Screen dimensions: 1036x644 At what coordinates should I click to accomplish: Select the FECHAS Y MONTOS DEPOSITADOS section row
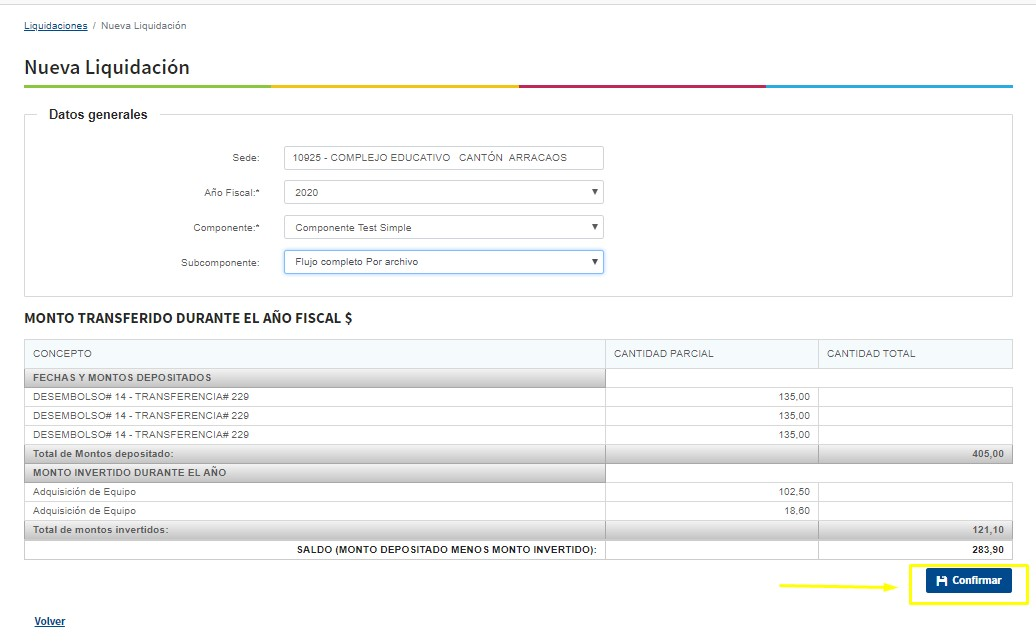tap(122, 378)
